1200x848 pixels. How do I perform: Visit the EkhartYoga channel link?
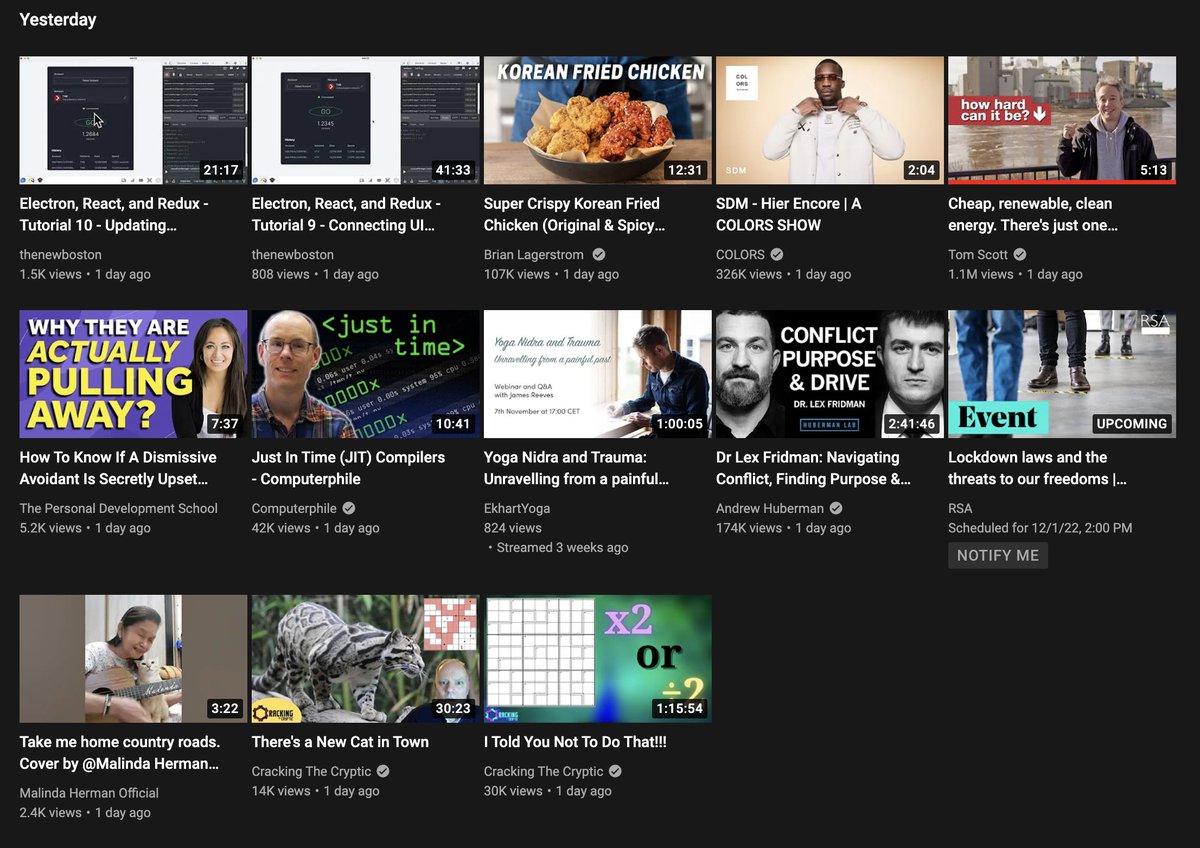click(x=517, y=508)
